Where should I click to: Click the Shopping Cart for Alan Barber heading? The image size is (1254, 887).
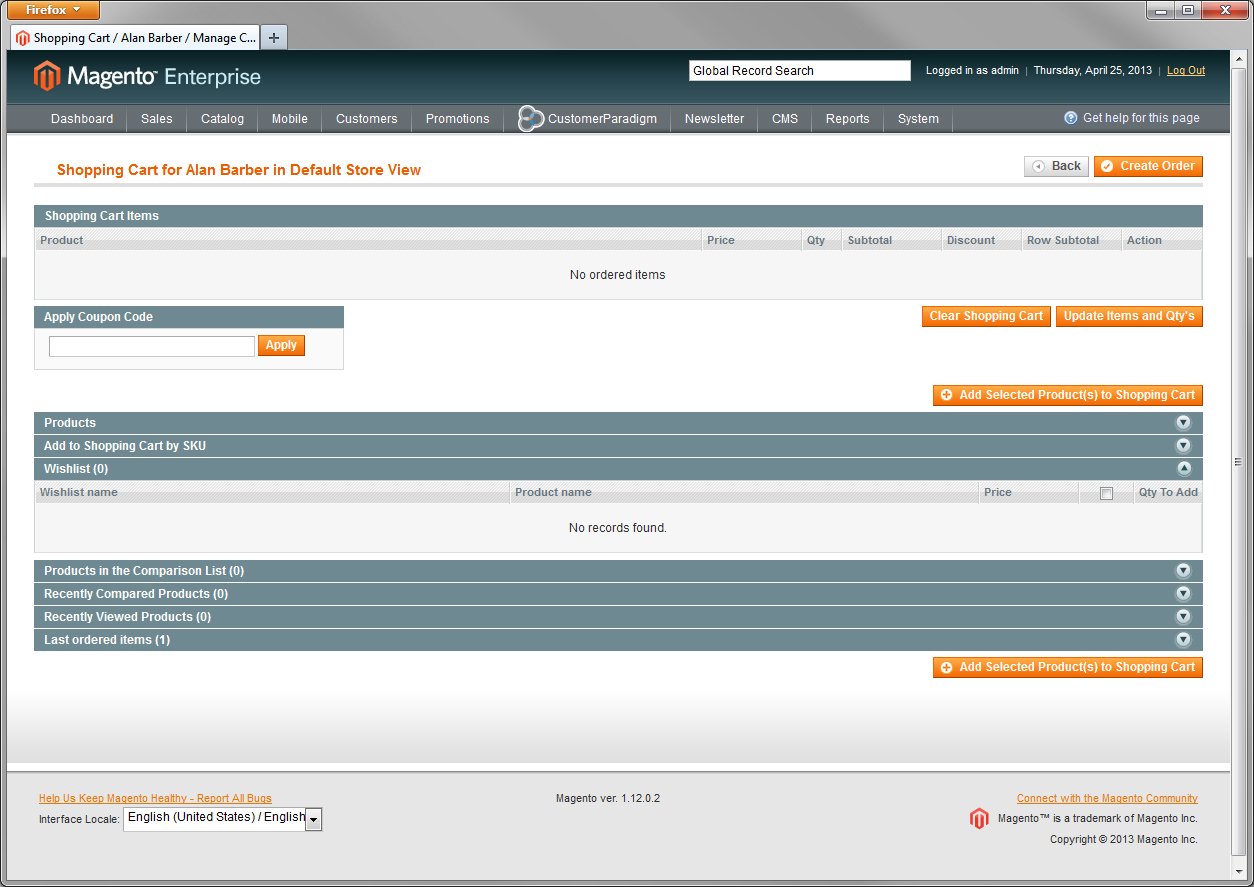[x=239, y=170]
